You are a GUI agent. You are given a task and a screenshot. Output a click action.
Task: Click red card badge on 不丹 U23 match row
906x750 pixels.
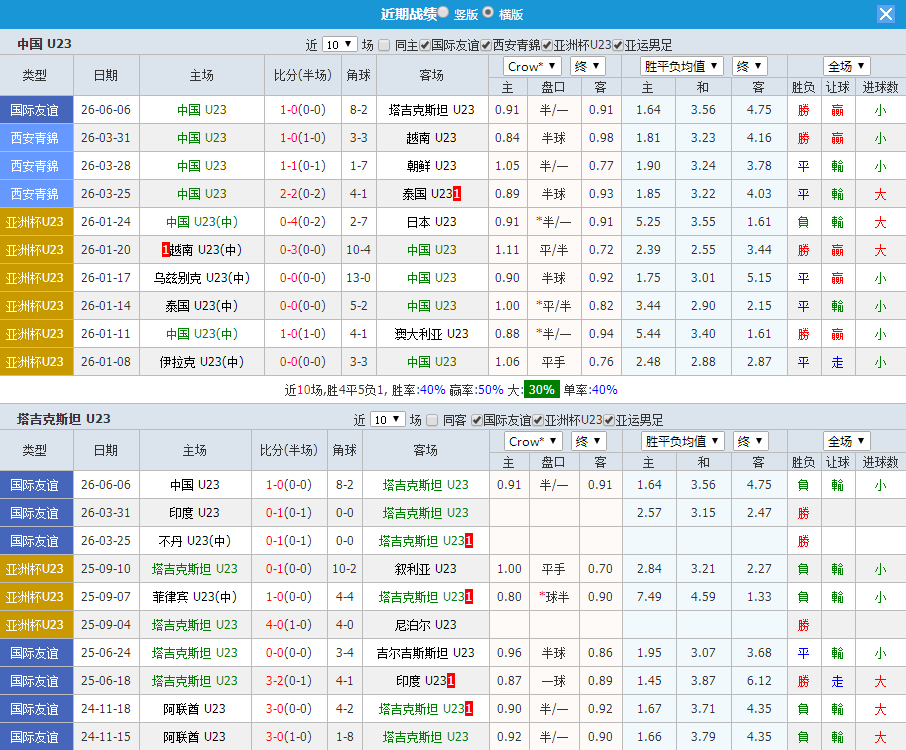[469, 541]
